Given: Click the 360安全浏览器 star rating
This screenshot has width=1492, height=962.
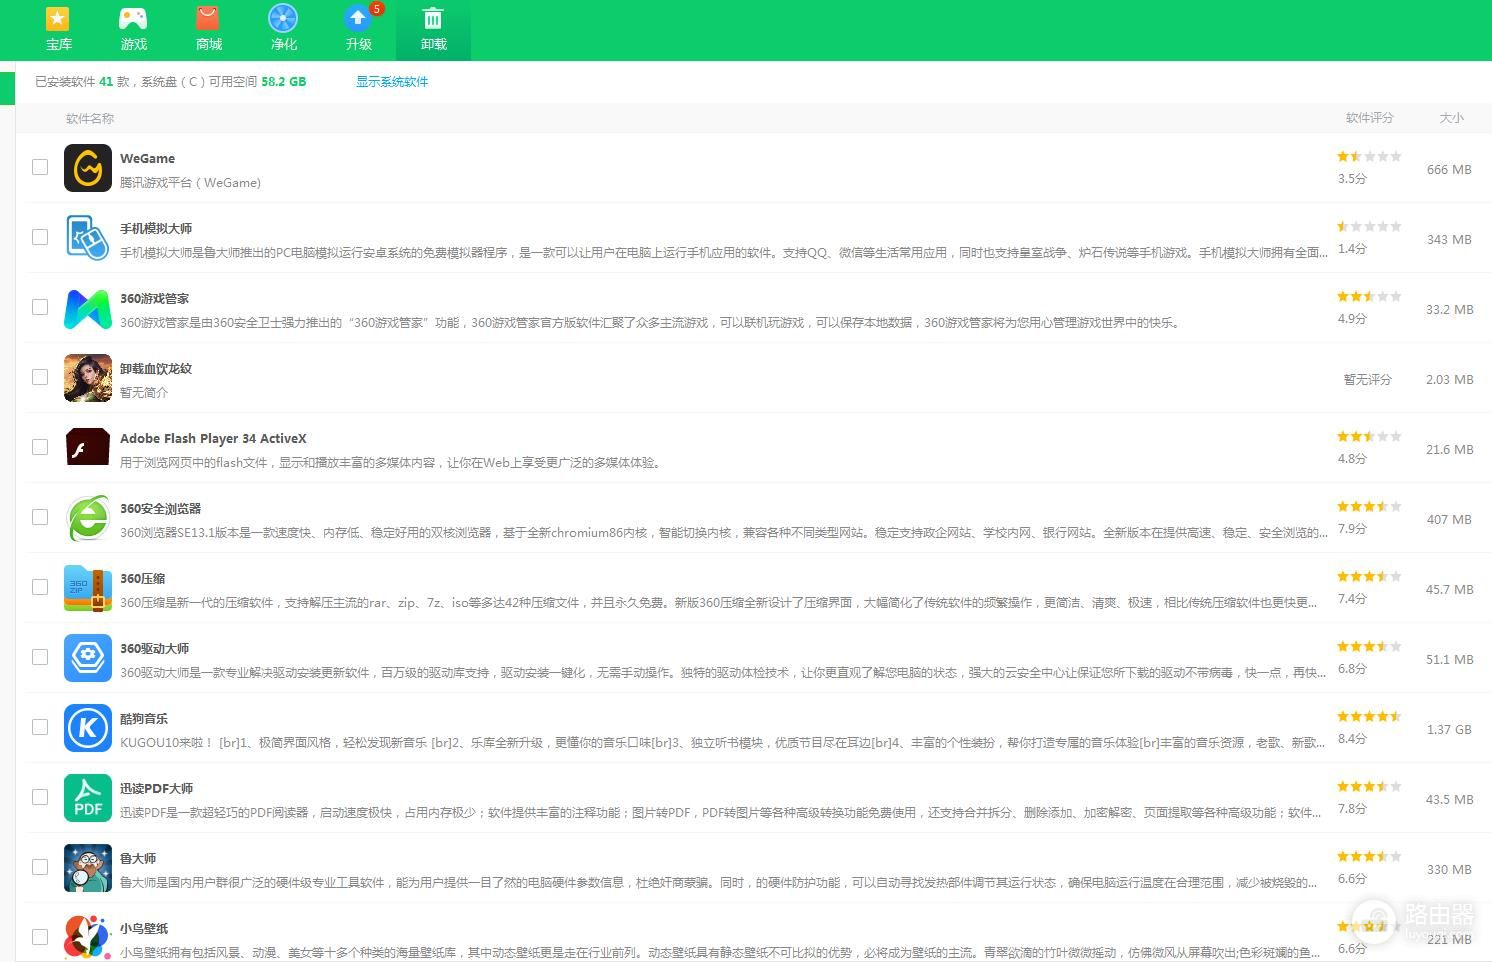Looking at the screenshot, I should coord(1369,507).
